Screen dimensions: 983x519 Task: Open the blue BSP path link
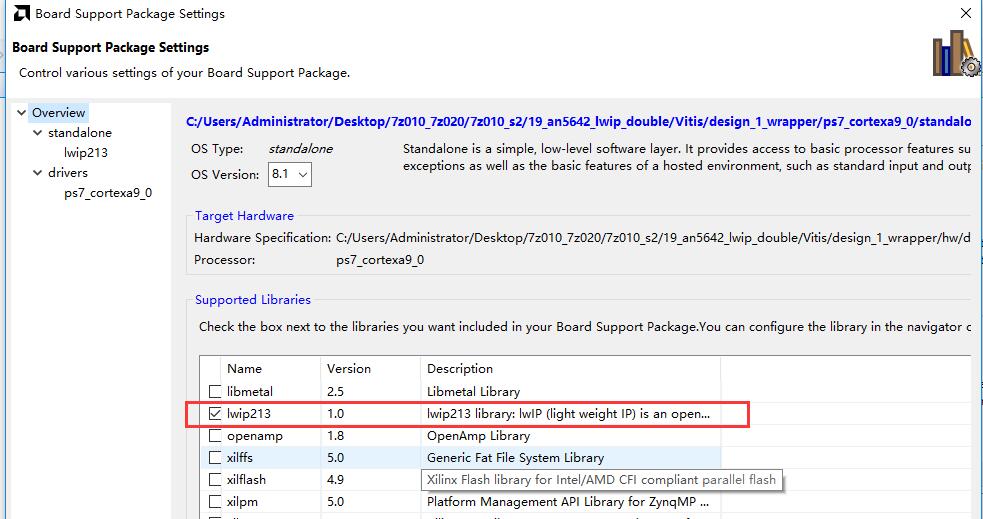click(x=579, y=121)
